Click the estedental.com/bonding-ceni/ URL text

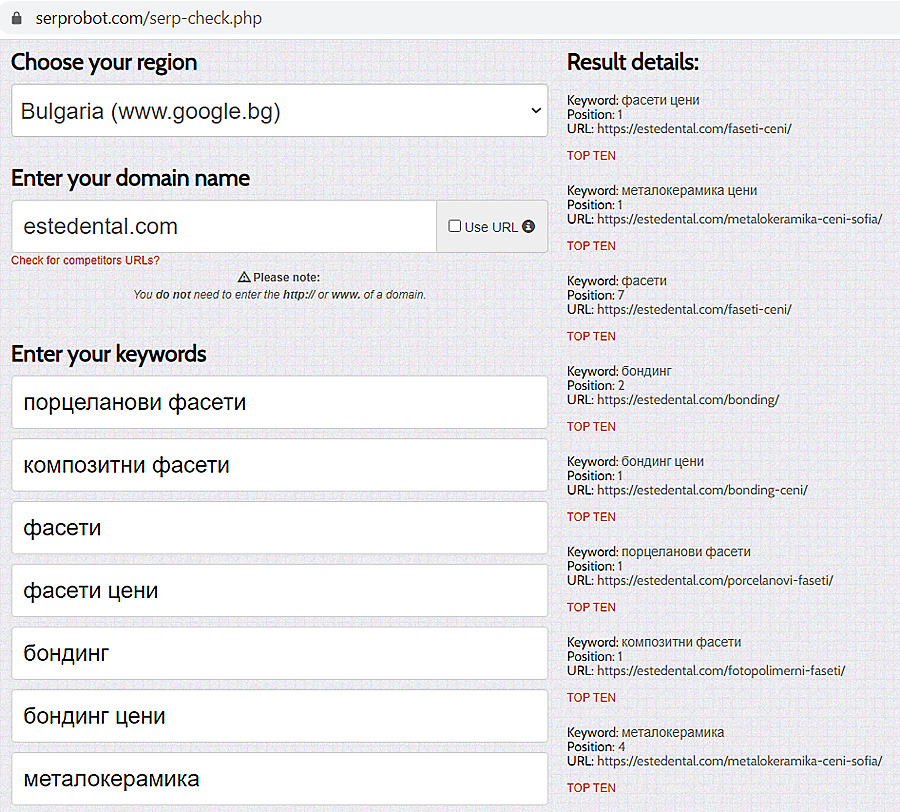pyautogui.click(x=702, y=490)
